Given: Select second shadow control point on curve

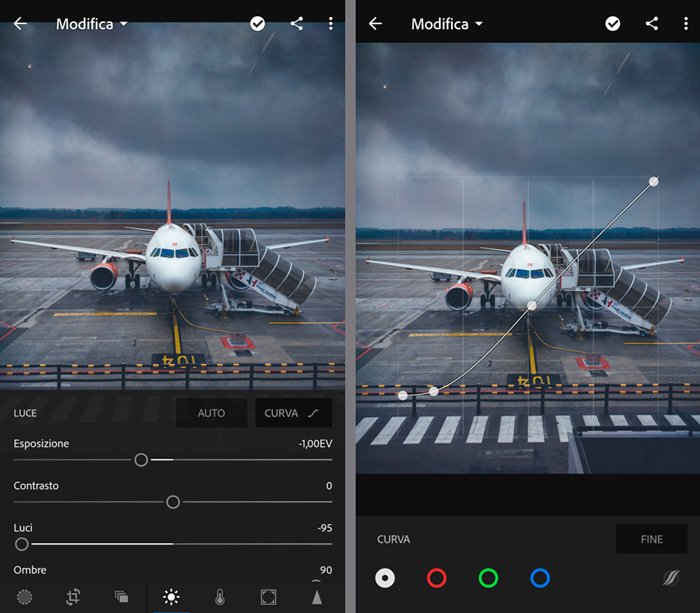Looking at the screenshot, I should (433, 392).
